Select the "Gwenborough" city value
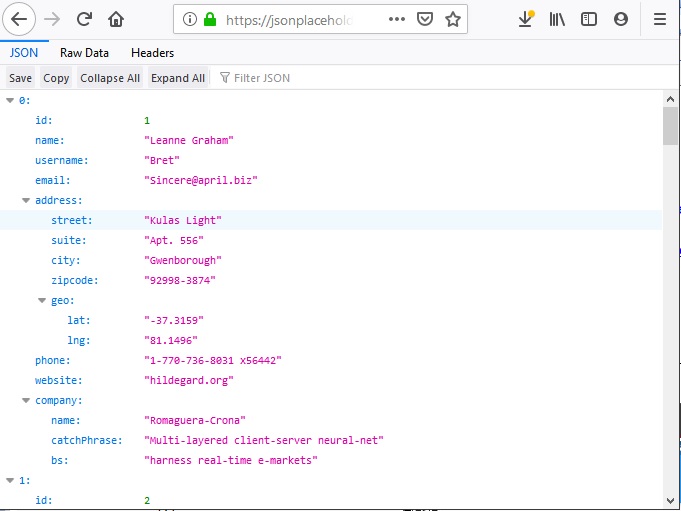Image resolution: width=681 pixels, height=511 pixels. pyautogui.click(x=183, y=260)
